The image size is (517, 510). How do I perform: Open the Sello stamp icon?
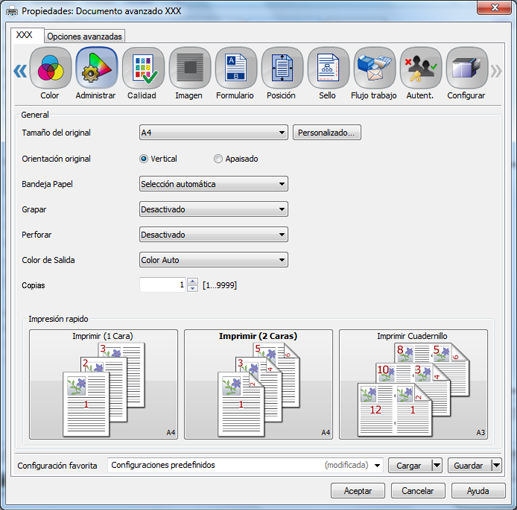328,68
